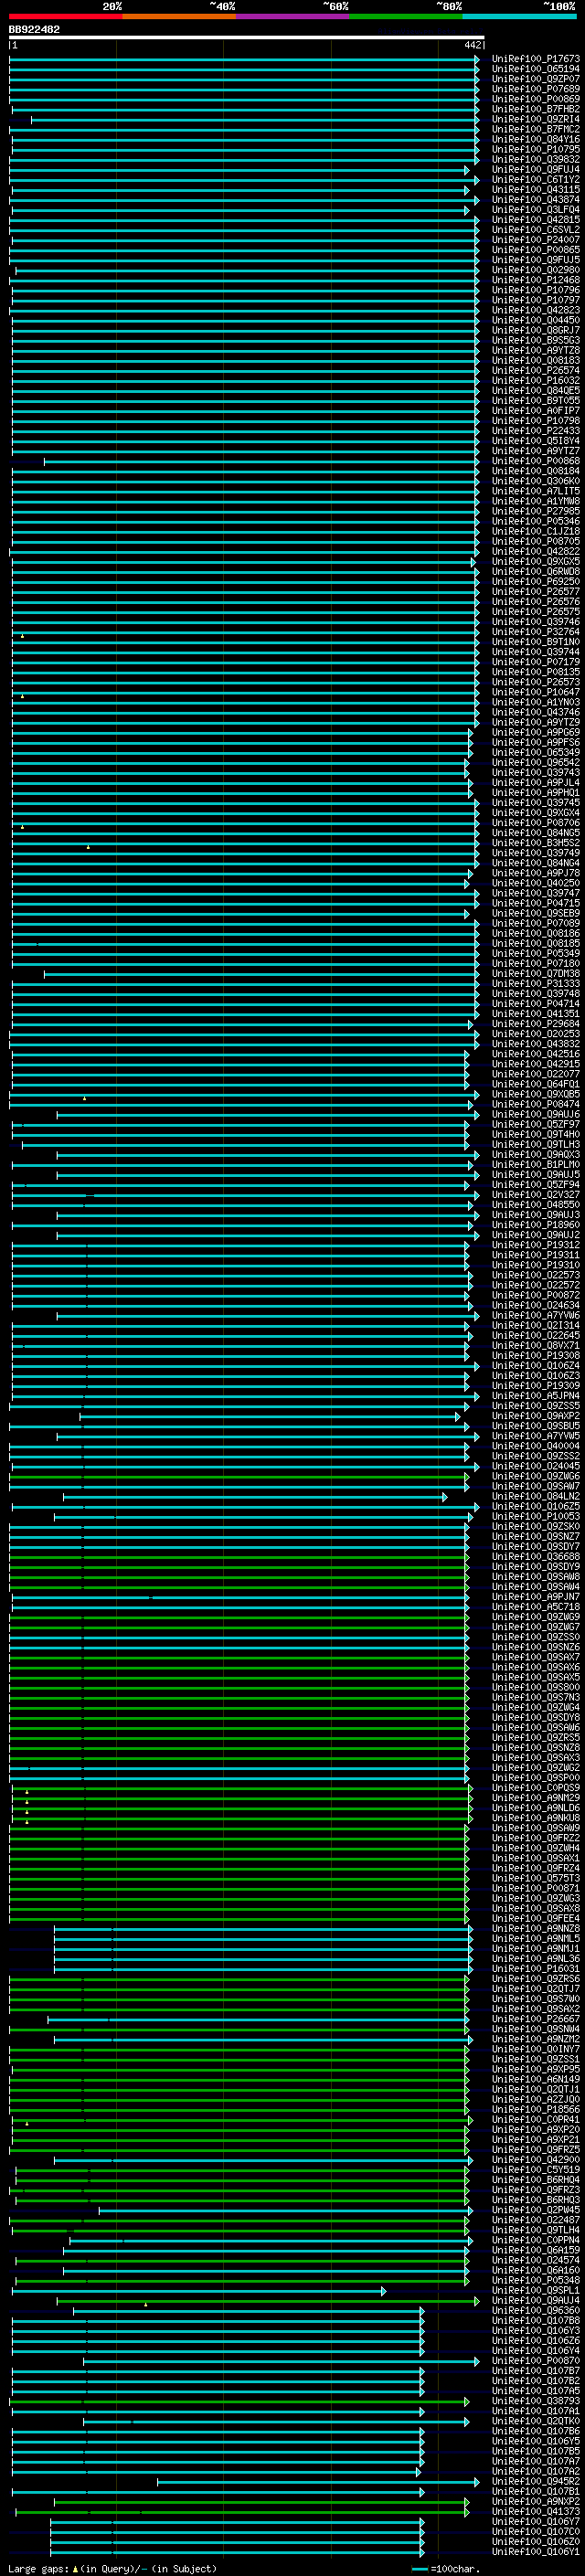
Task: Select hit UniRef100_Q9AUJ4
Action: click(536, 2300)
